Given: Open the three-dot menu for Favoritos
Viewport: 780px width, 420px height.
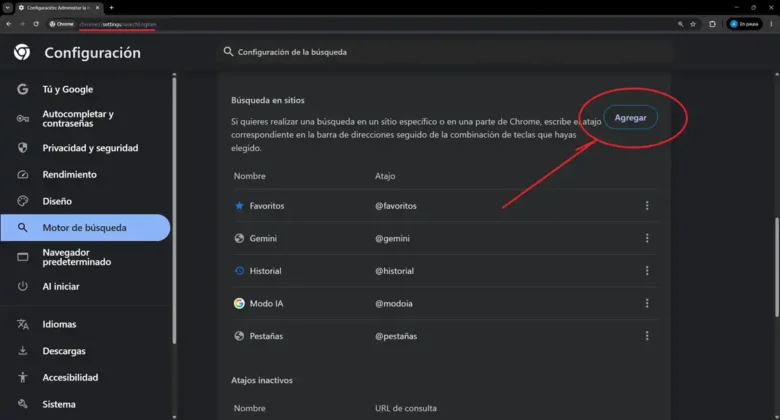Looking at the screenshot, I should click(x=647, y=206).
